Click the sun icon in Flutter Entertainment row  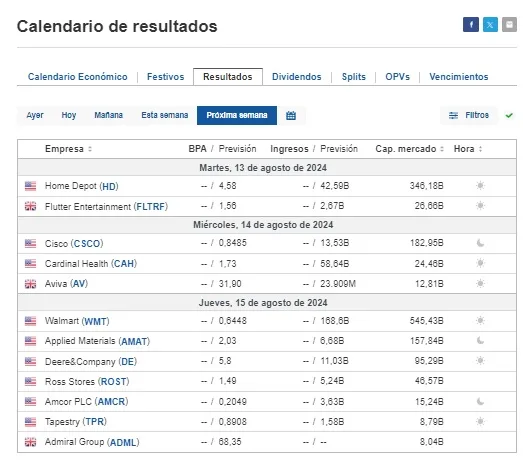(480, 205)
